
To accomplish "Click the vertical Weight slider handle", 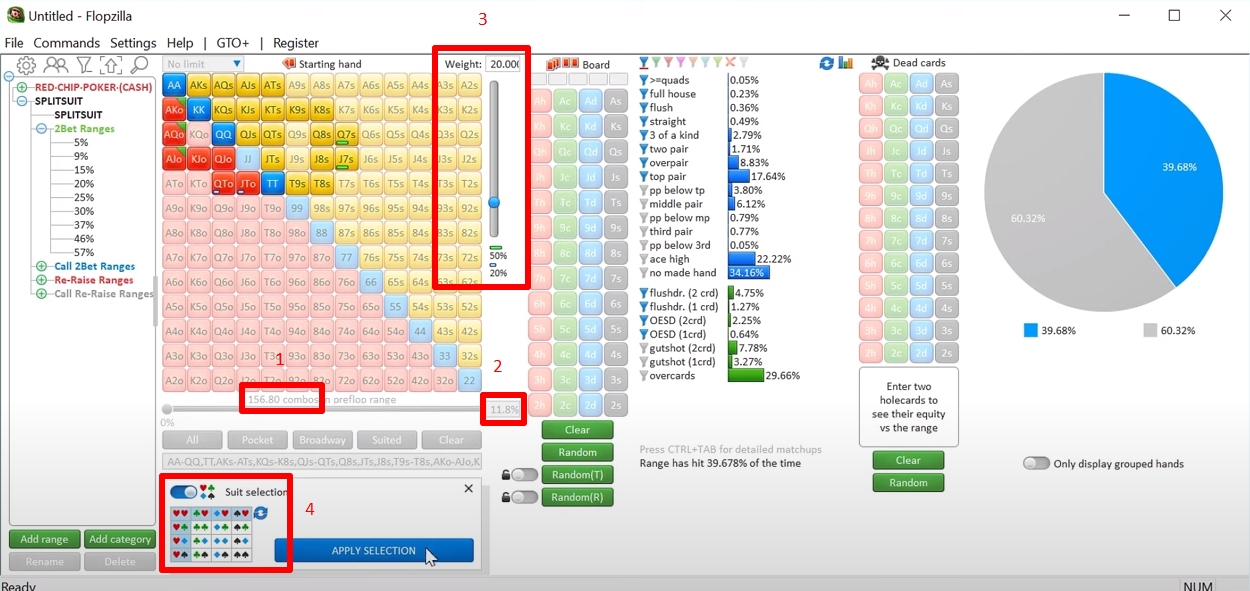I will click(494, 202).
